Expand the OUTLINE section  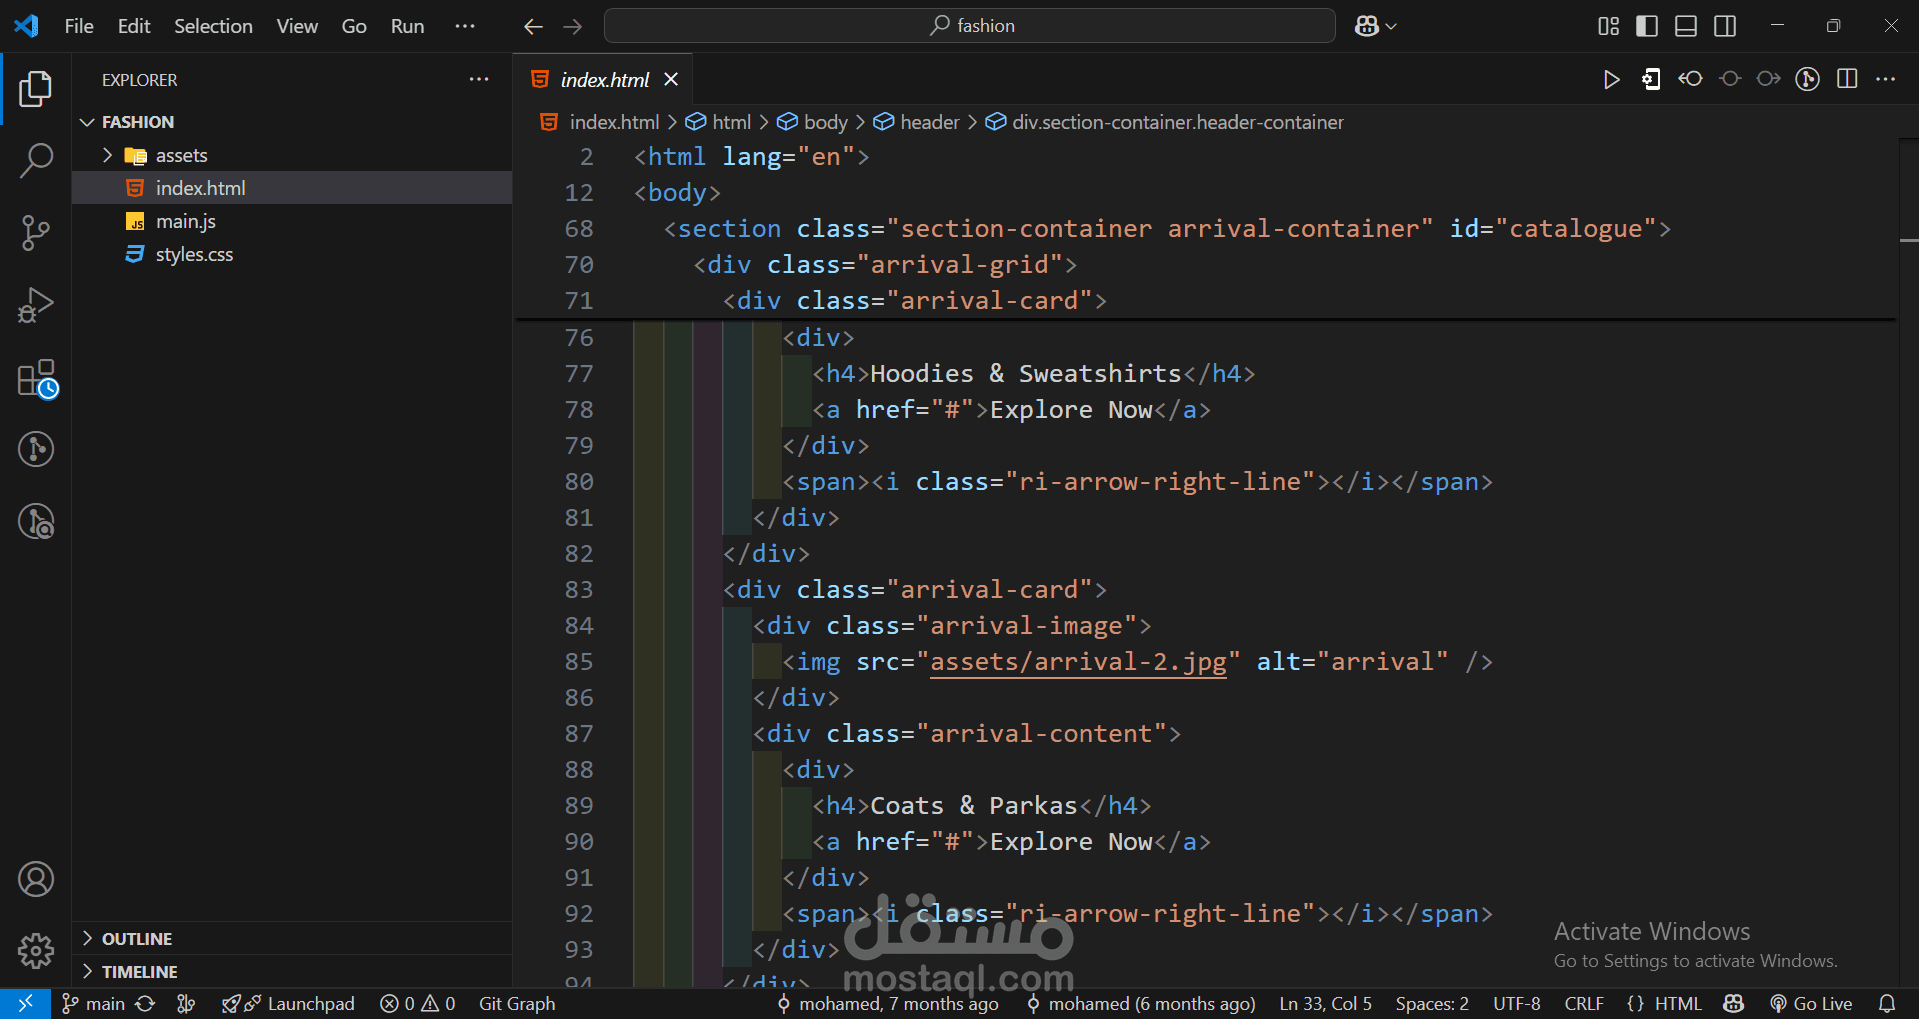pyautogui.click(x=137, y=939)
